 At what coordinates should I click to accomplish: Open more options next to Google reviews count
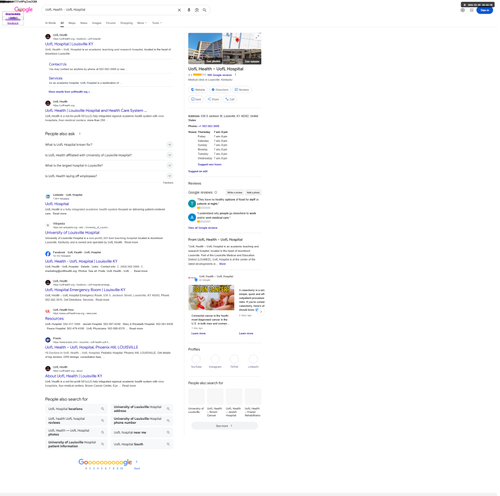(x=235, y=75)
